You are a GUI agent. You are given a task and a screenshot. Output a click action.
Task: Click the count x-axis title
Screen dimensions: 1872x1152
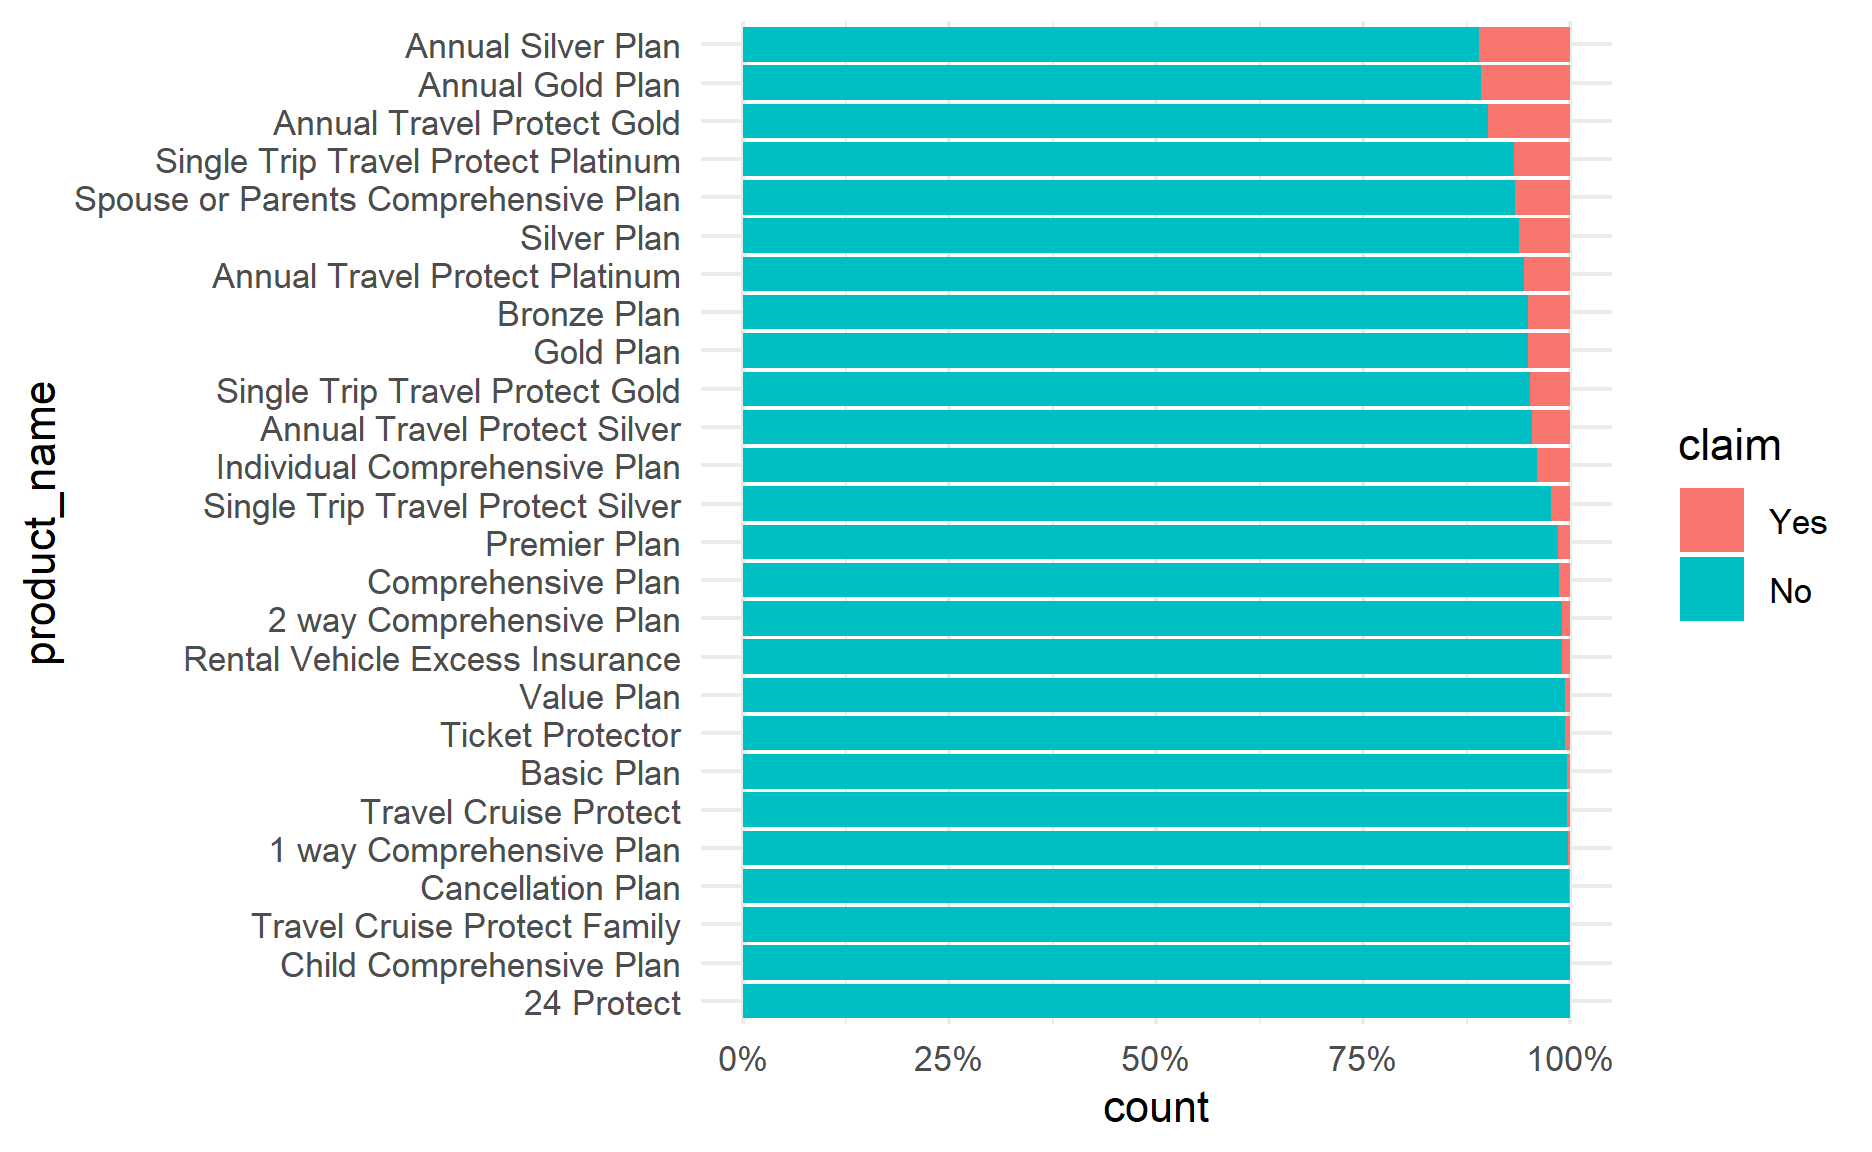[1155, 1107]
